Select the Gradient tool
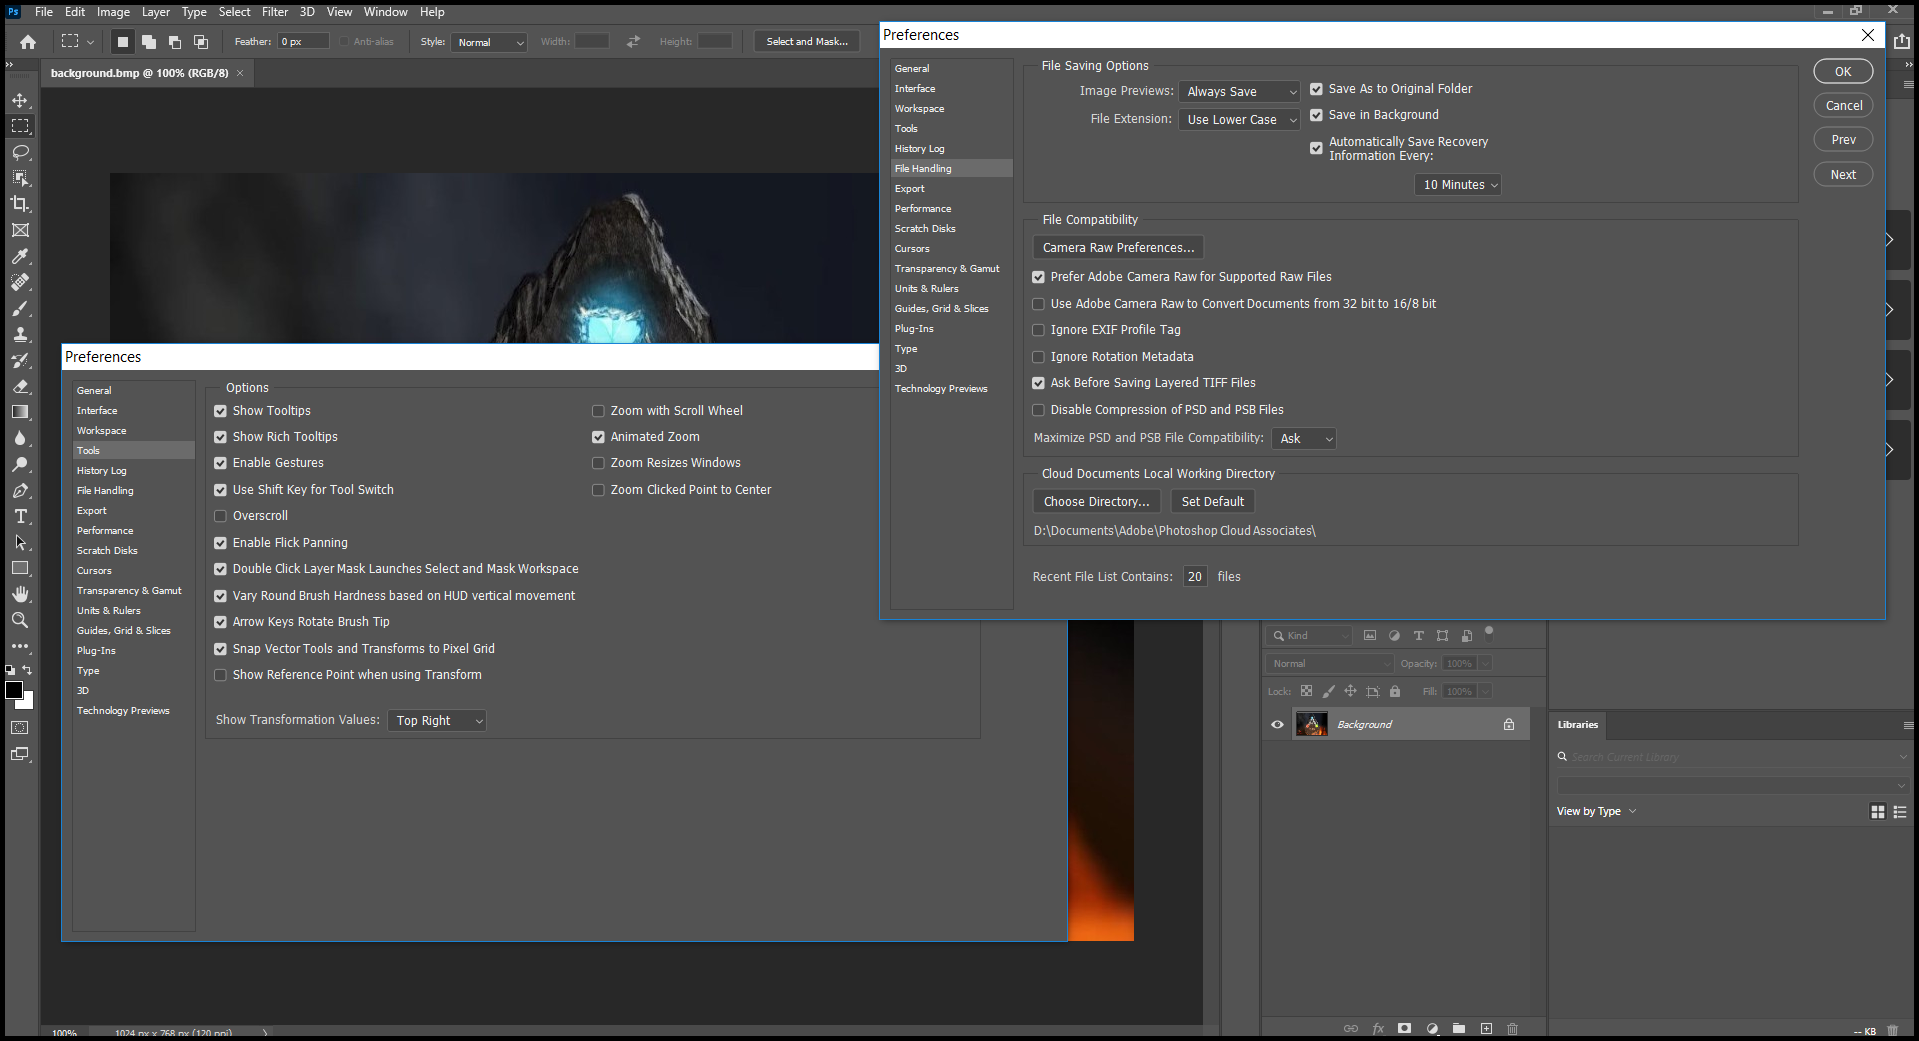1919x1041 pixels. click(20, 412)
